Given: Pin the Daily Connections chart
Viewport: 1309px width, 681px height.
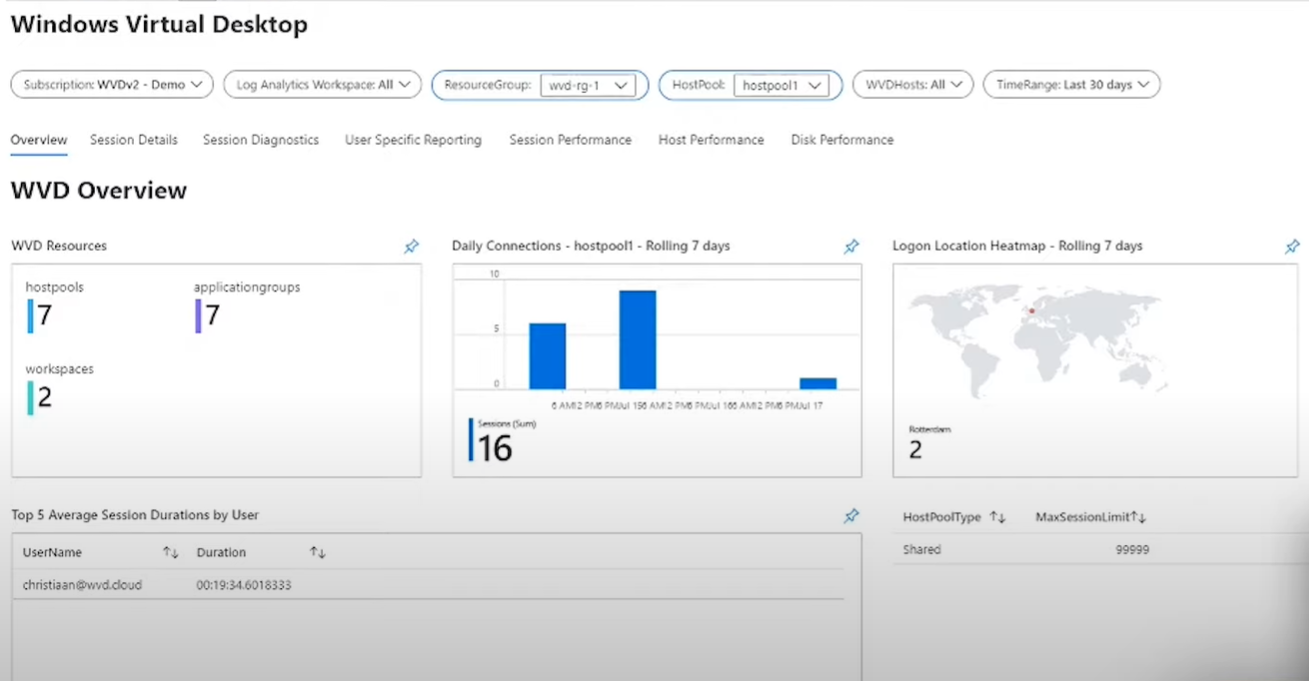Looking at the screenshot, I should pos(851,246).
